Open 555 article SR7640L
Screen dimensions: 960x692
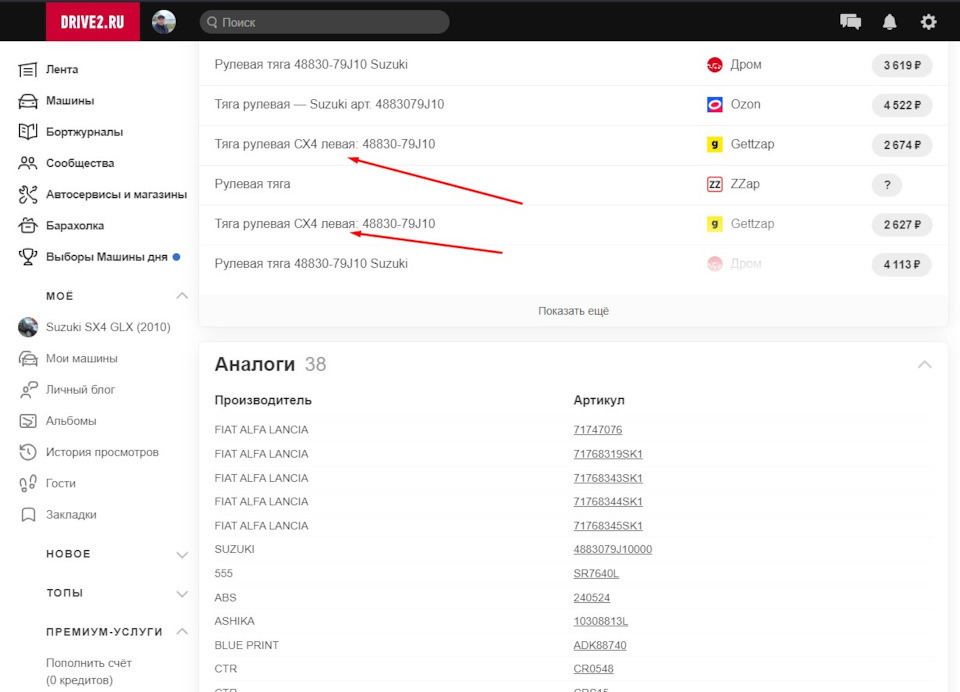(x=596, y=573)
